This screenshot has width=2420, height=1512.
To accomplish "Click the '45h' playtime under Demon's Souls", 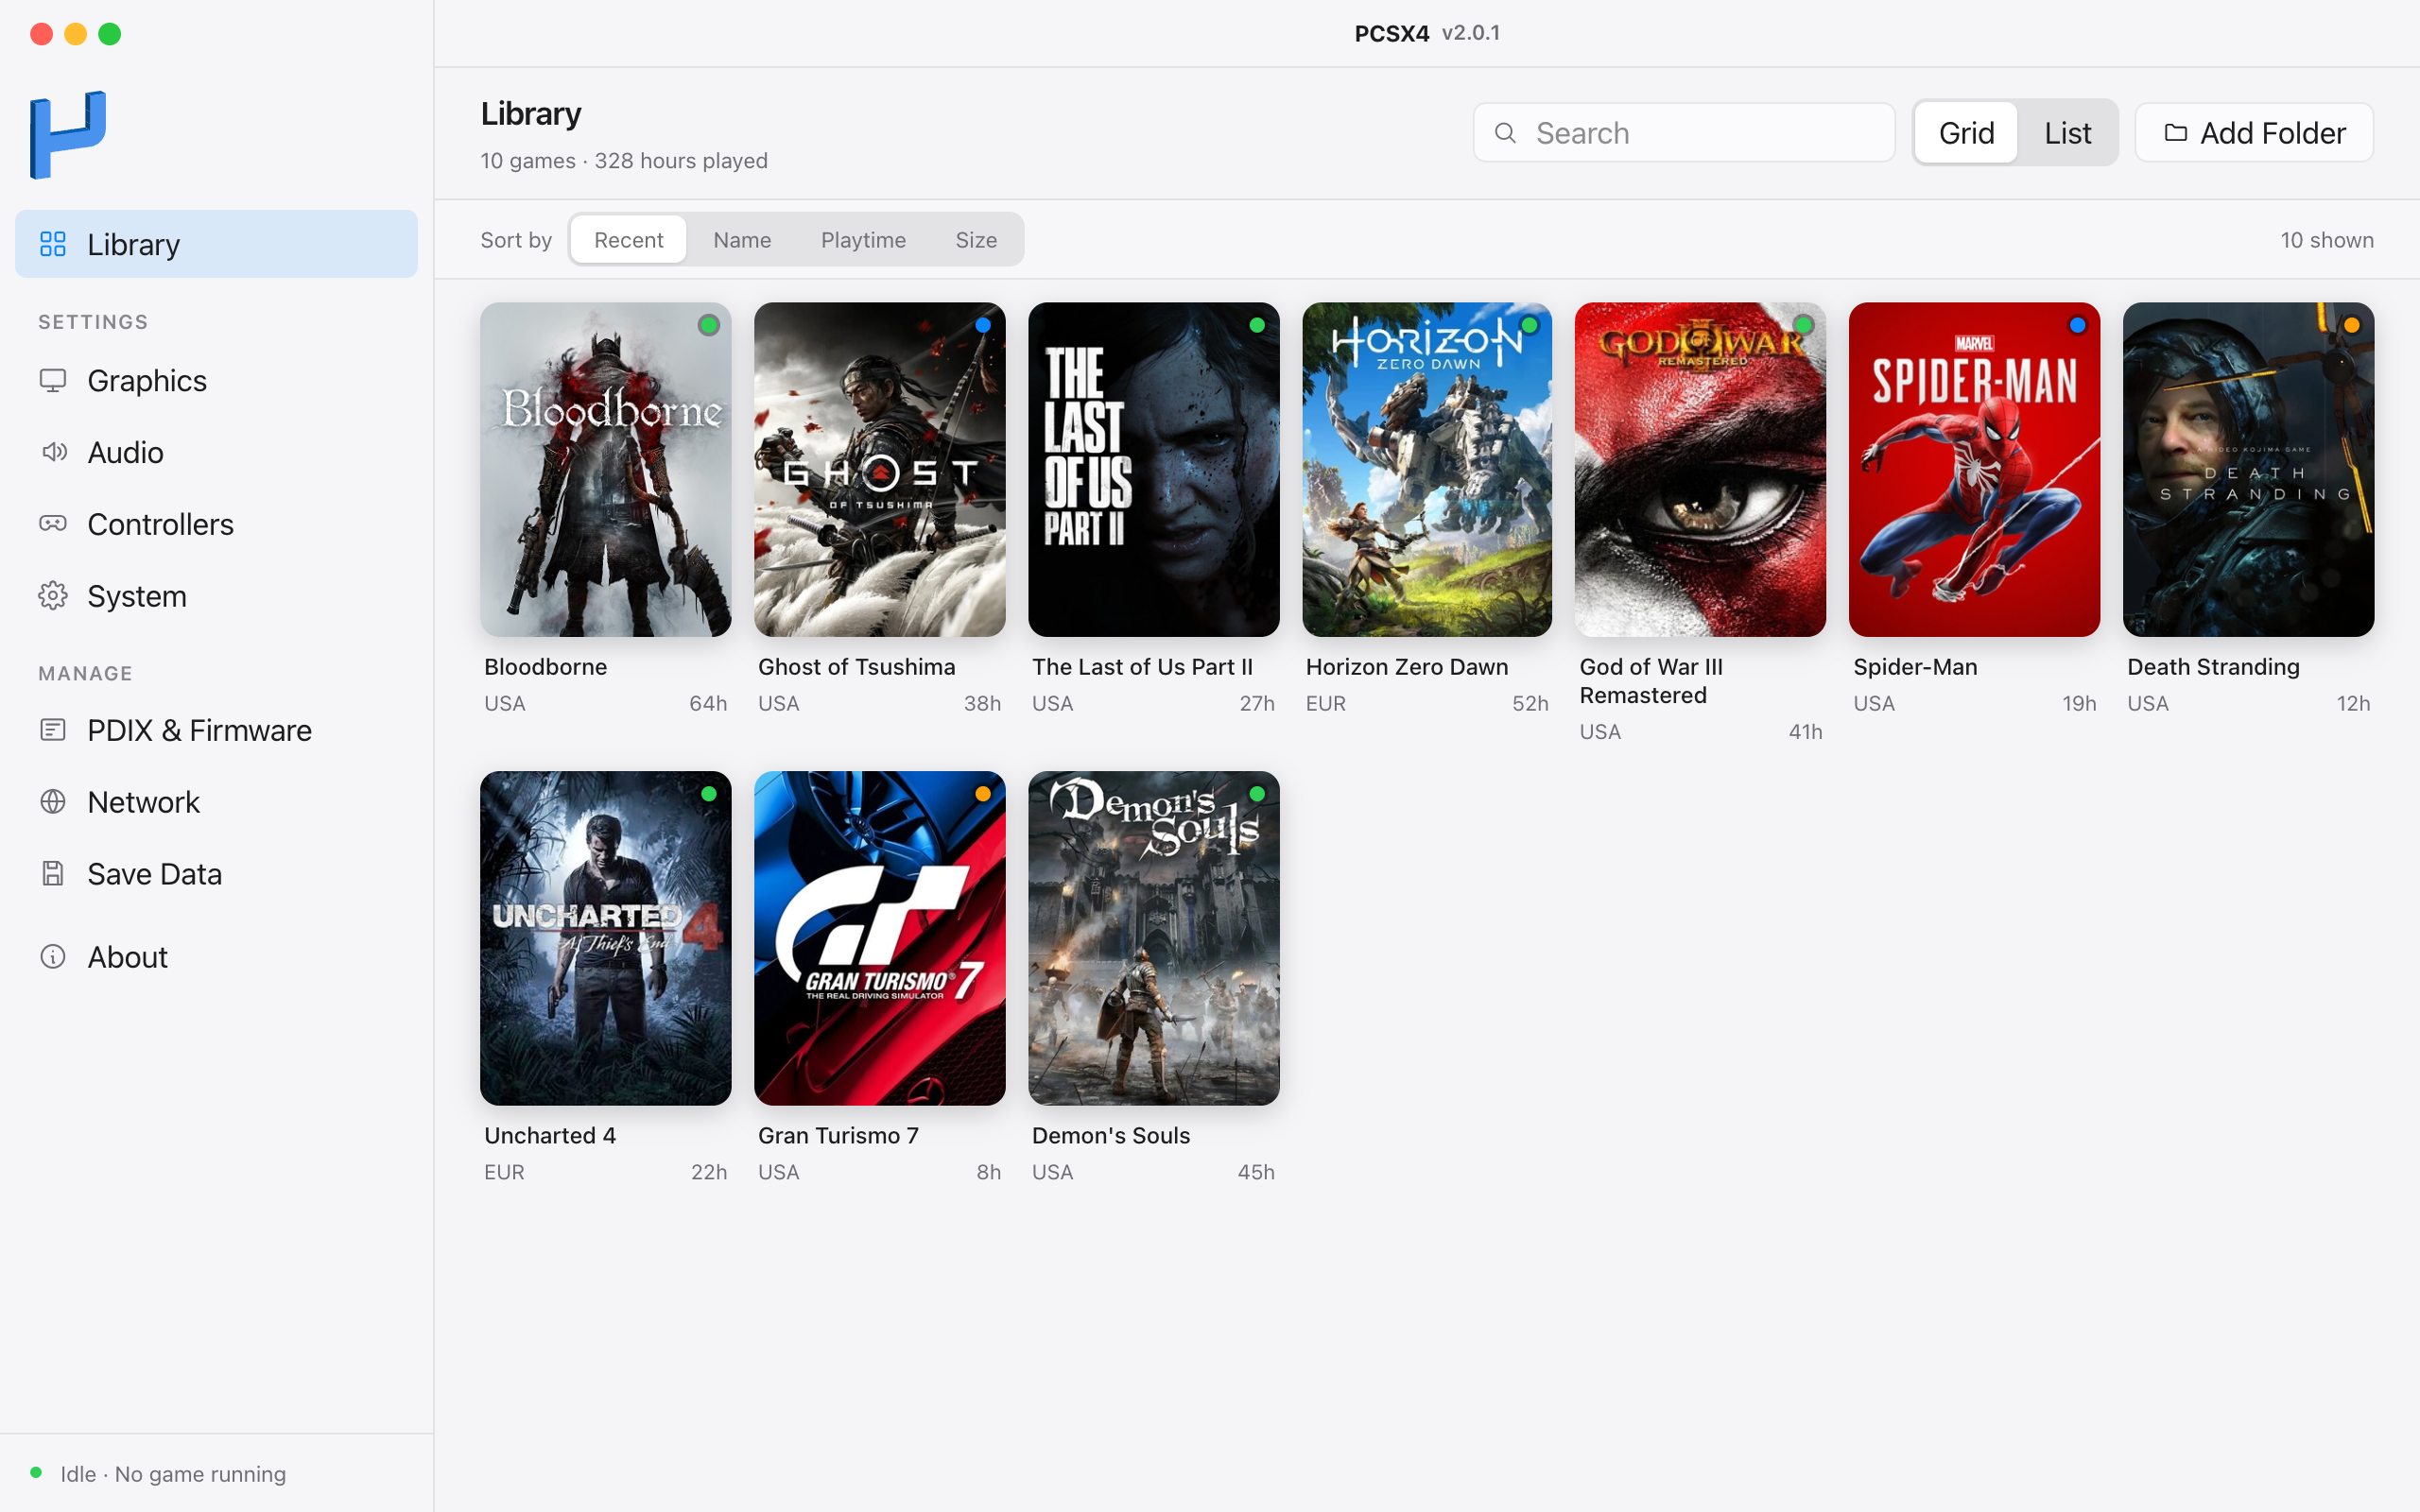I will click(x=1256, y=1172).
